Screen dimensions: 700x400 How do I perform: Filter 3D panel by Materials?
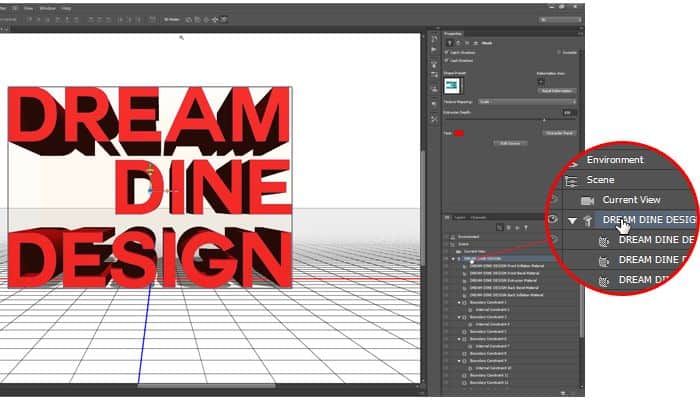pyautogui.click(x=517, y=228)
